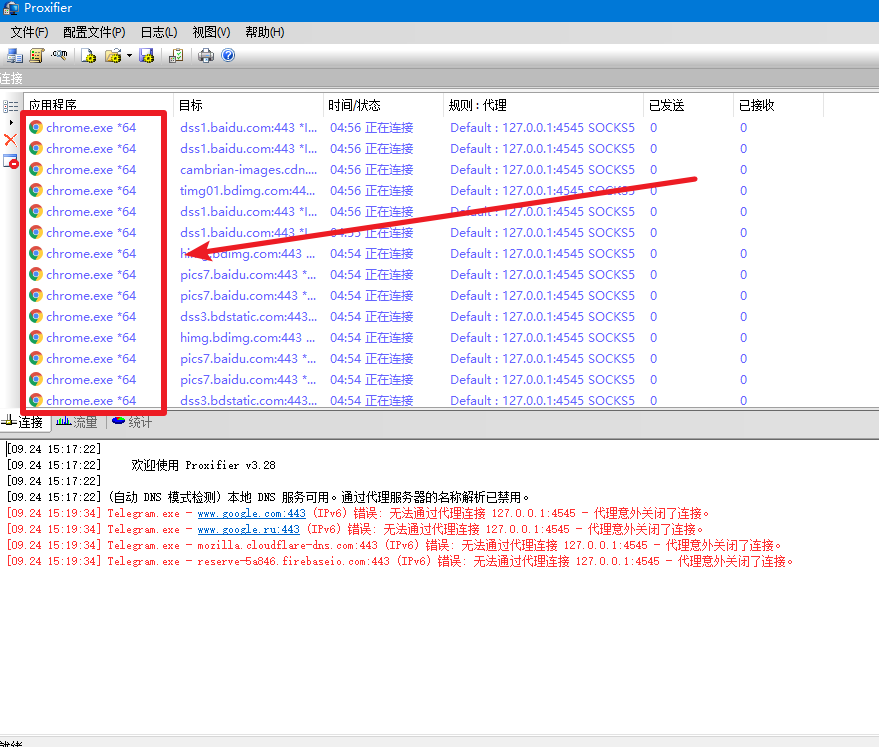Switch to the 流量 tab
Viewport: 879px width, 747px height.
coord(77,422)
